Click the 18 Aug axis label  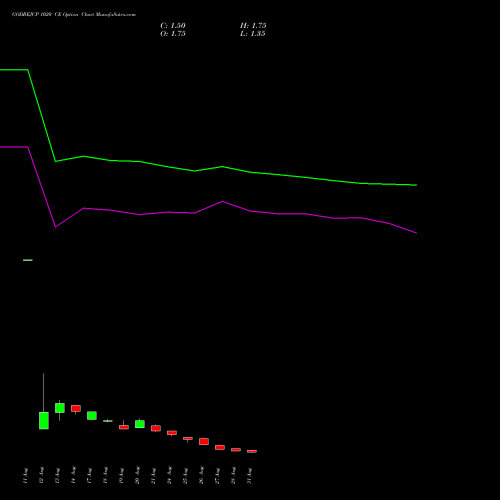click(x=106, y=476)
